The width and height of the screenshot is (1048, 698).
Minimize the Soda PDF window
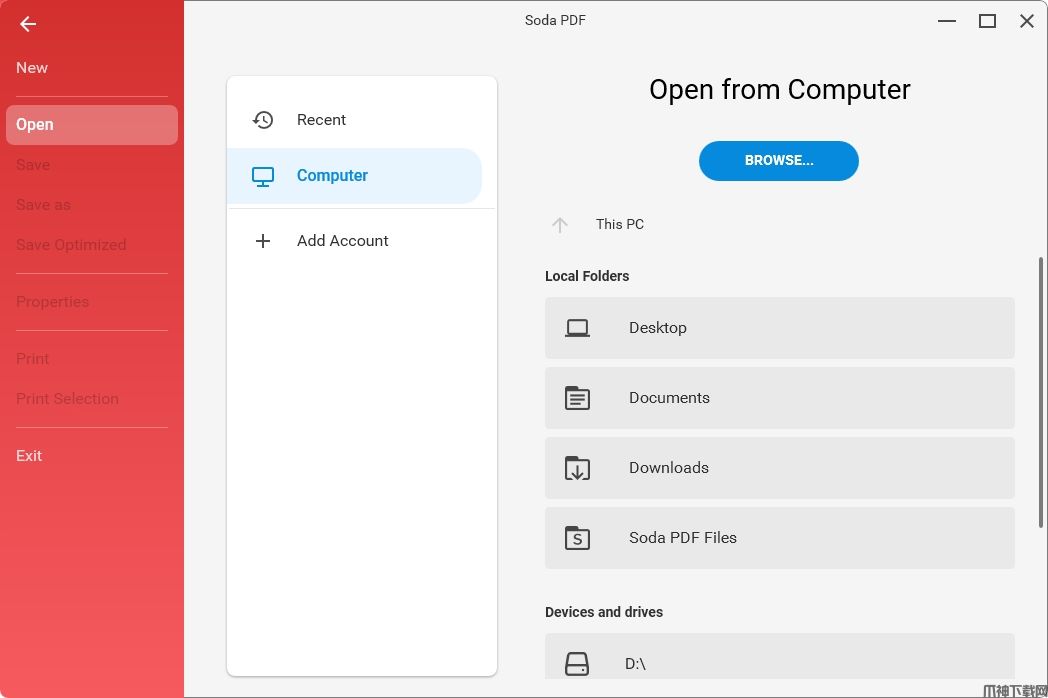pos(946,21)
